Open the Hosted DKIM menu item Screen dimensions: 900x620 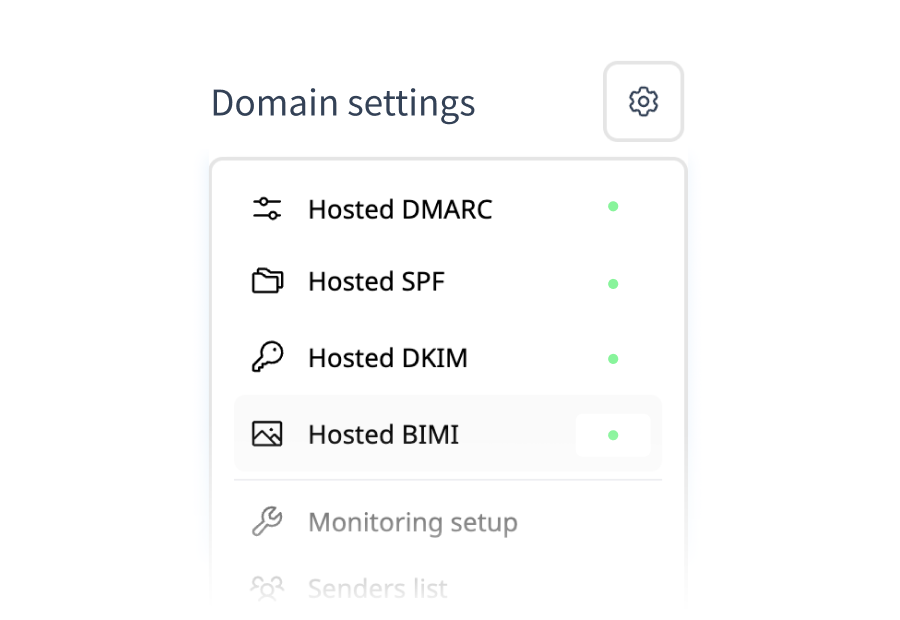pos(448,358)
